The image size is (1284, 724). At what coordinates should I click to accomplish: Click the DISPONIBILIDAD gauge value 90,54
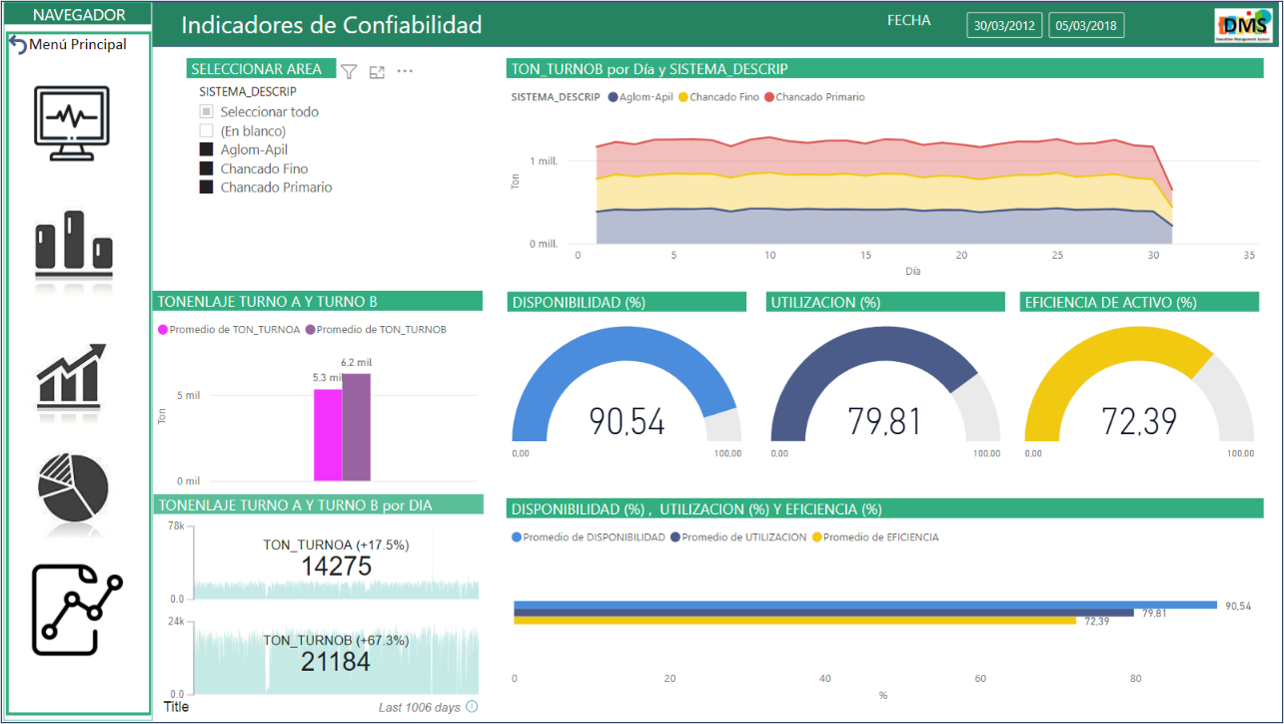pyautogui.click(x=626, y=421)
